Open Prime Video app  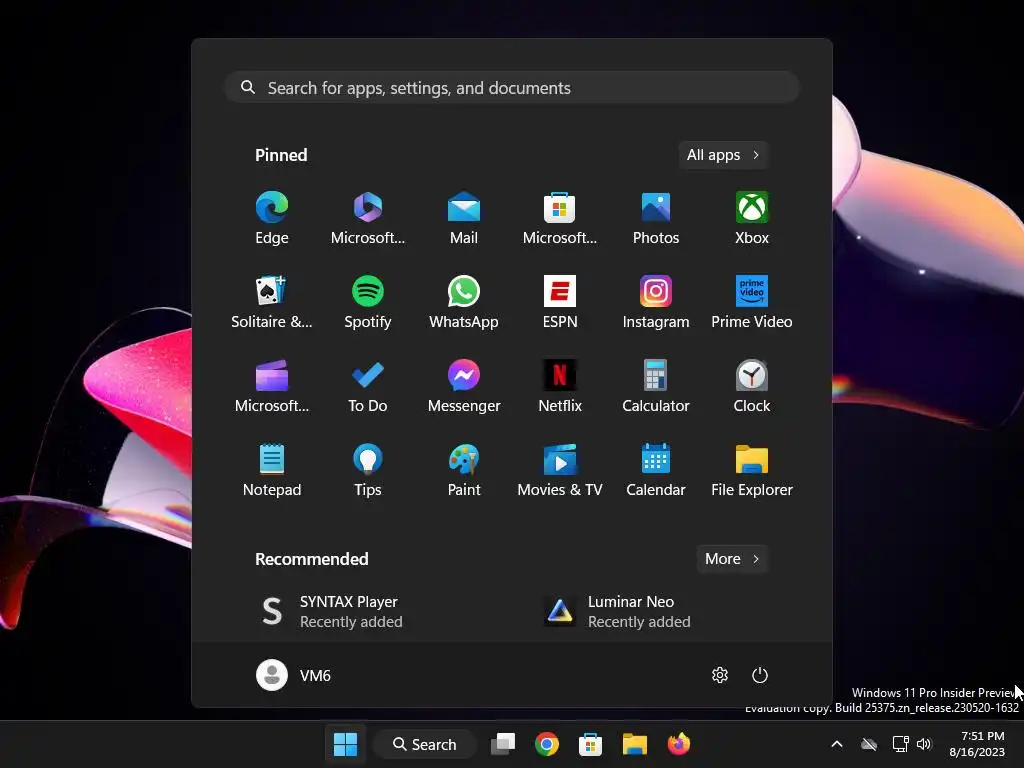tap(752, 302)
